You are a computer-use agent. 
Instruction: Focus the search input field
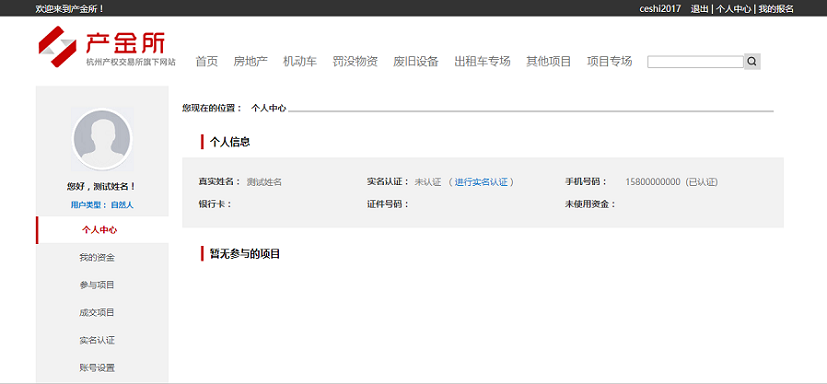[695, 62]
